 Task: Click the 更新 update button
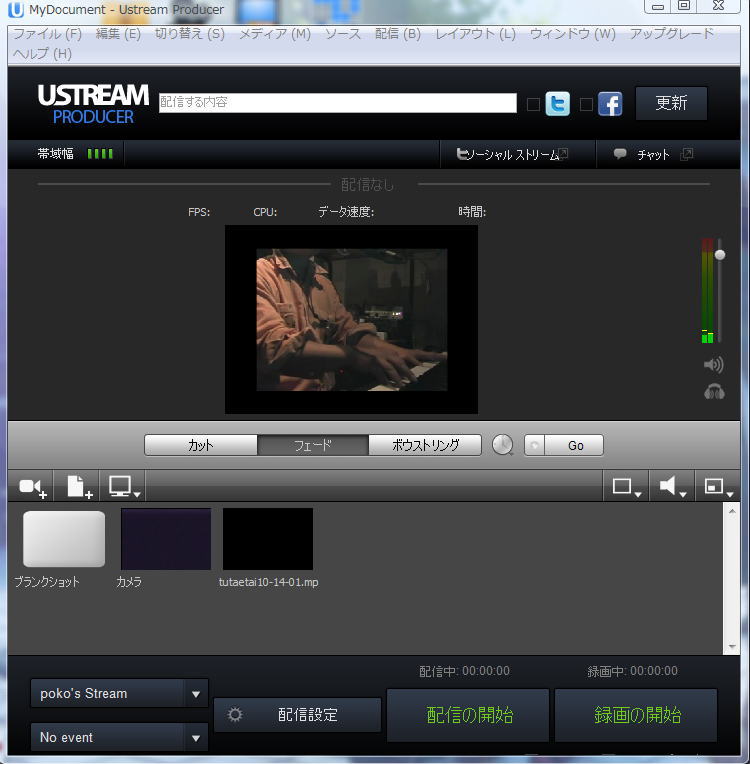click(x=671, y=103)
